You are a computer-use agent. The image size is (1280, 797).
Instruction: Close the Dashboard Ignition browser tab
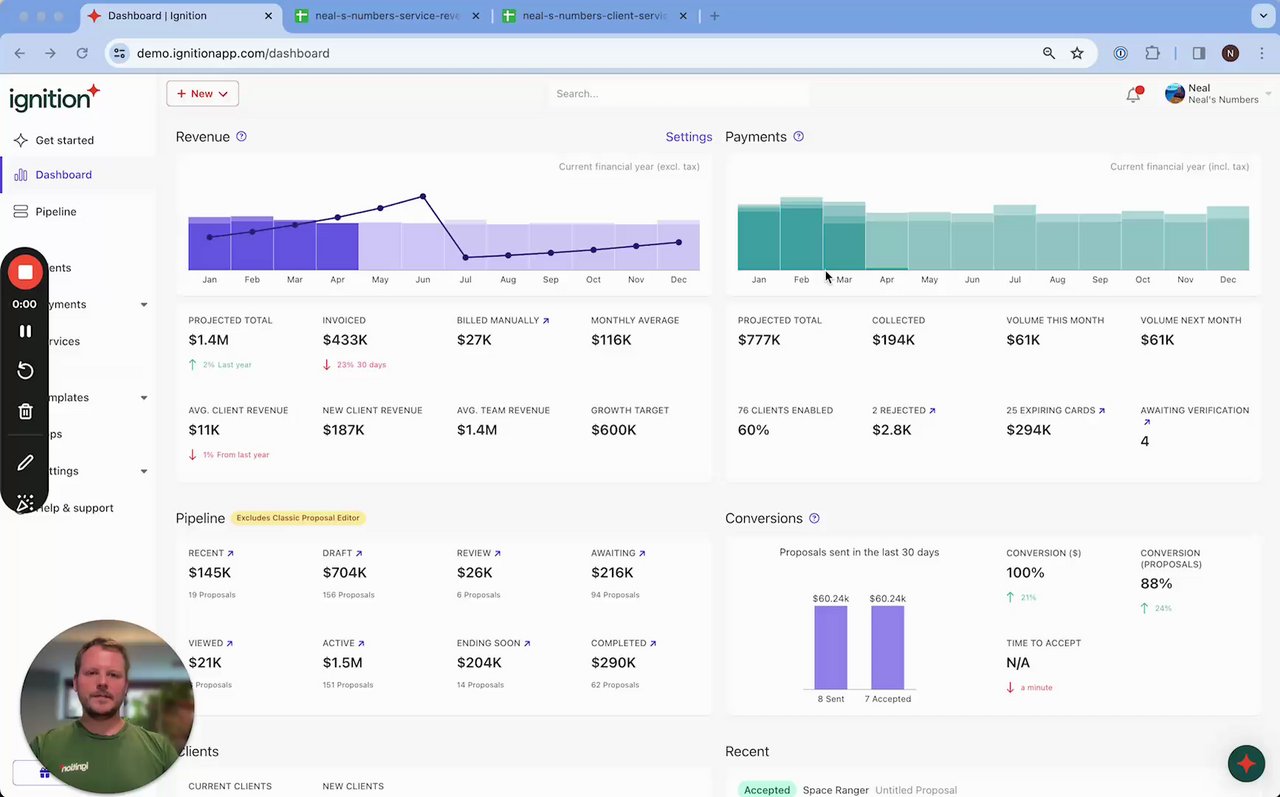pos(268,16)
